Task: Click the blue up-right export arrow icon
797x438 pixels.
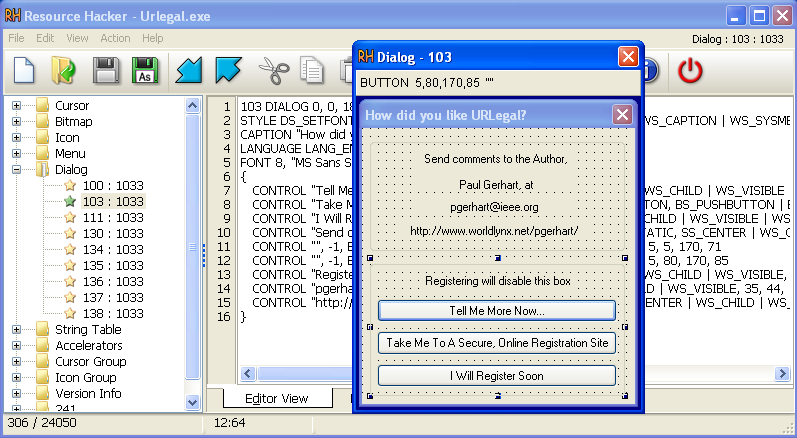Action: (228, 70)
